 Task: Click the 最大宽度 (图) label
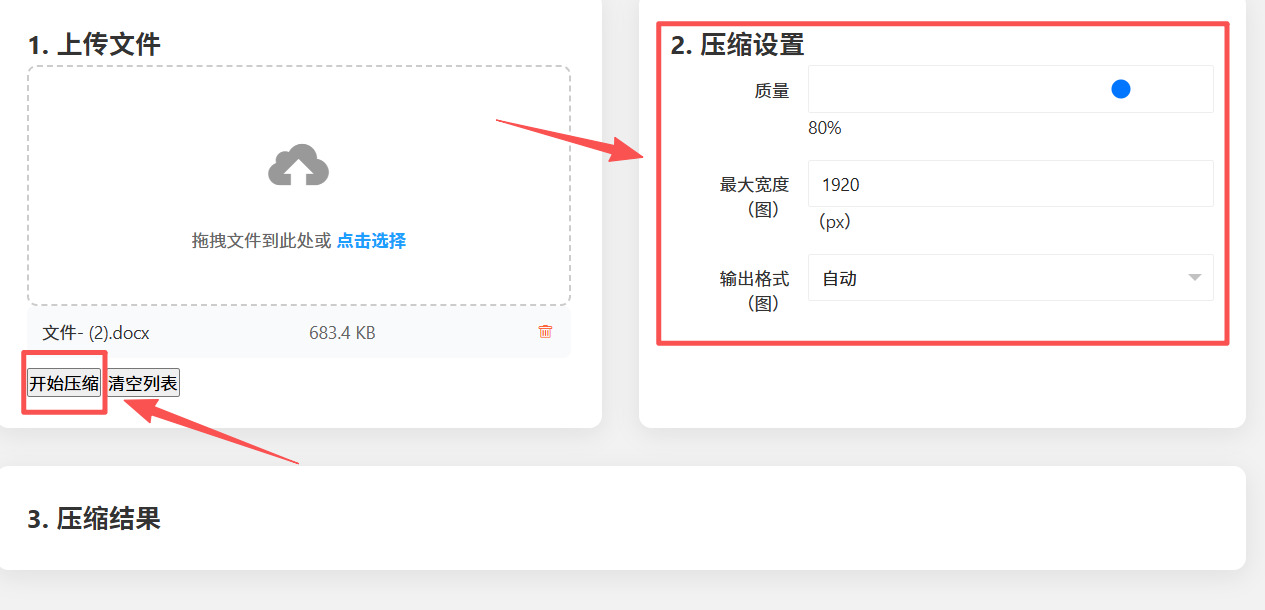pos(755,197)
